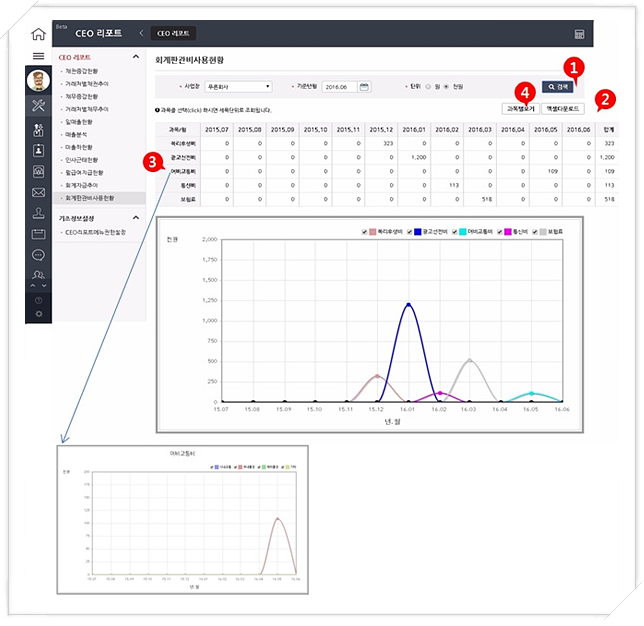This screenshot has width=644, height=626.
Task: Click the settings gear icon at sidebar bottom
Action: pos(38,313)
